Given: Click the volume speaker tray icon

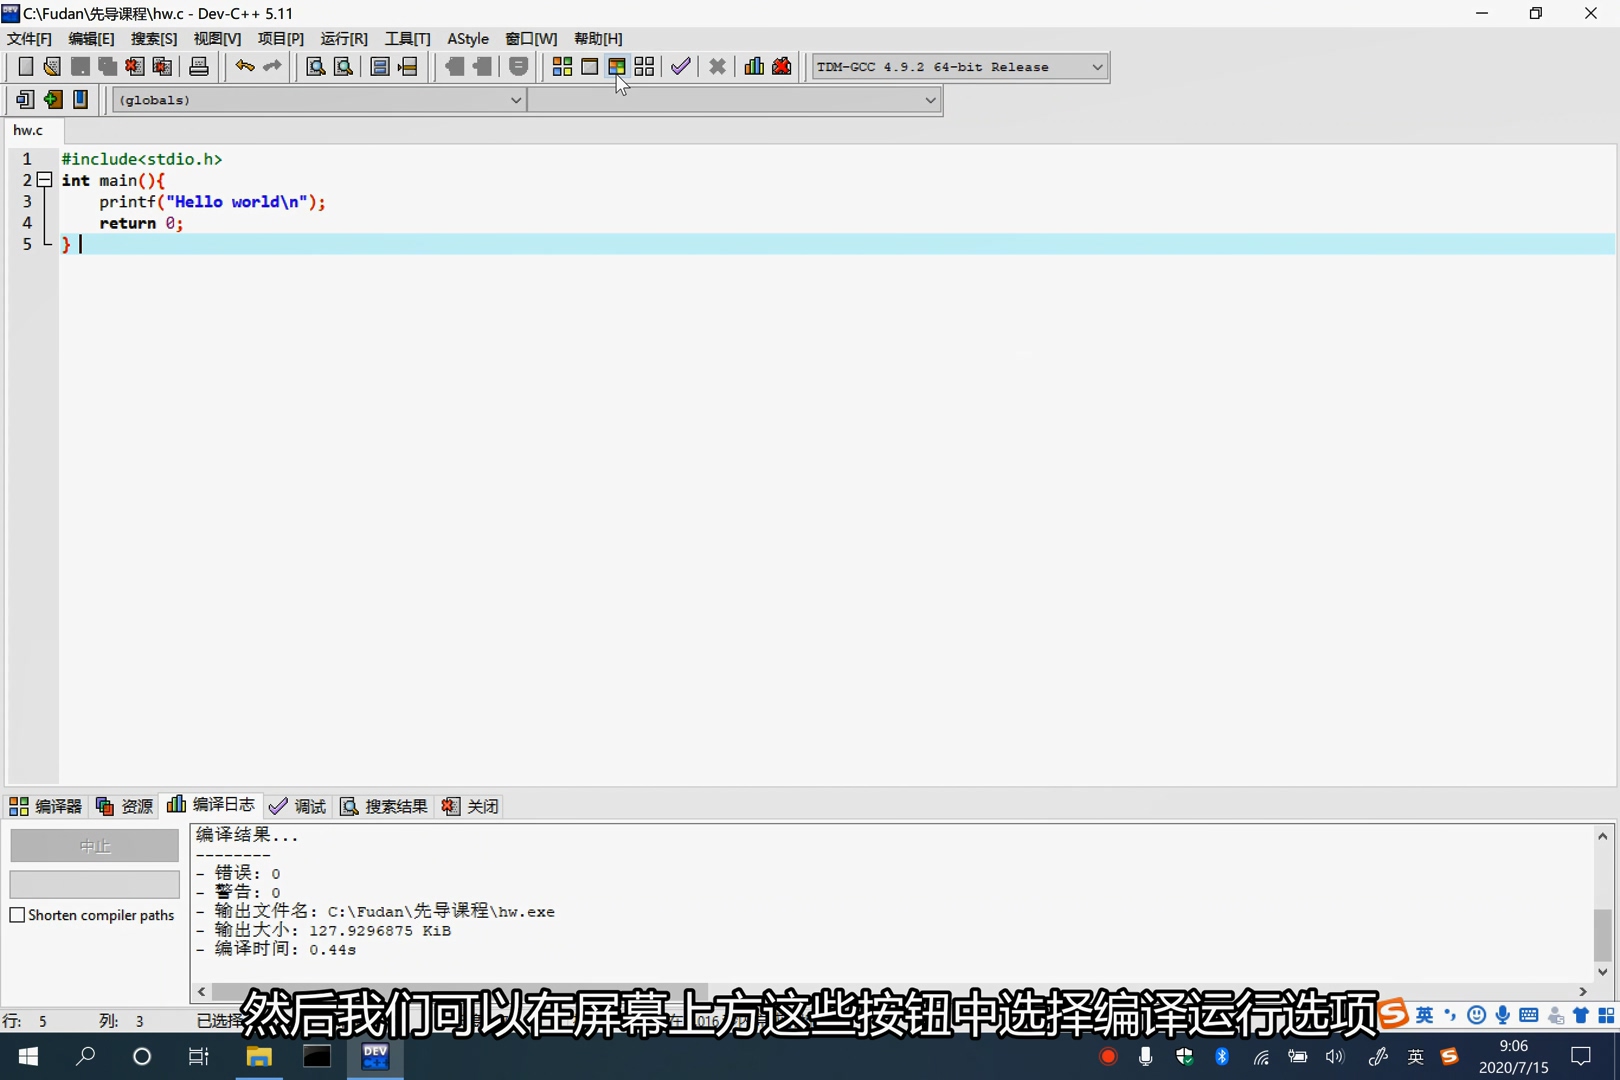Looking at the screenshot, I should pos(1334,1056).
